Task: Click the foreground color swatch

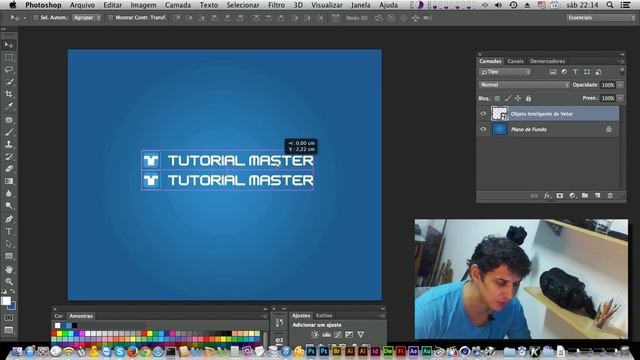Action: tap(6, 301)
